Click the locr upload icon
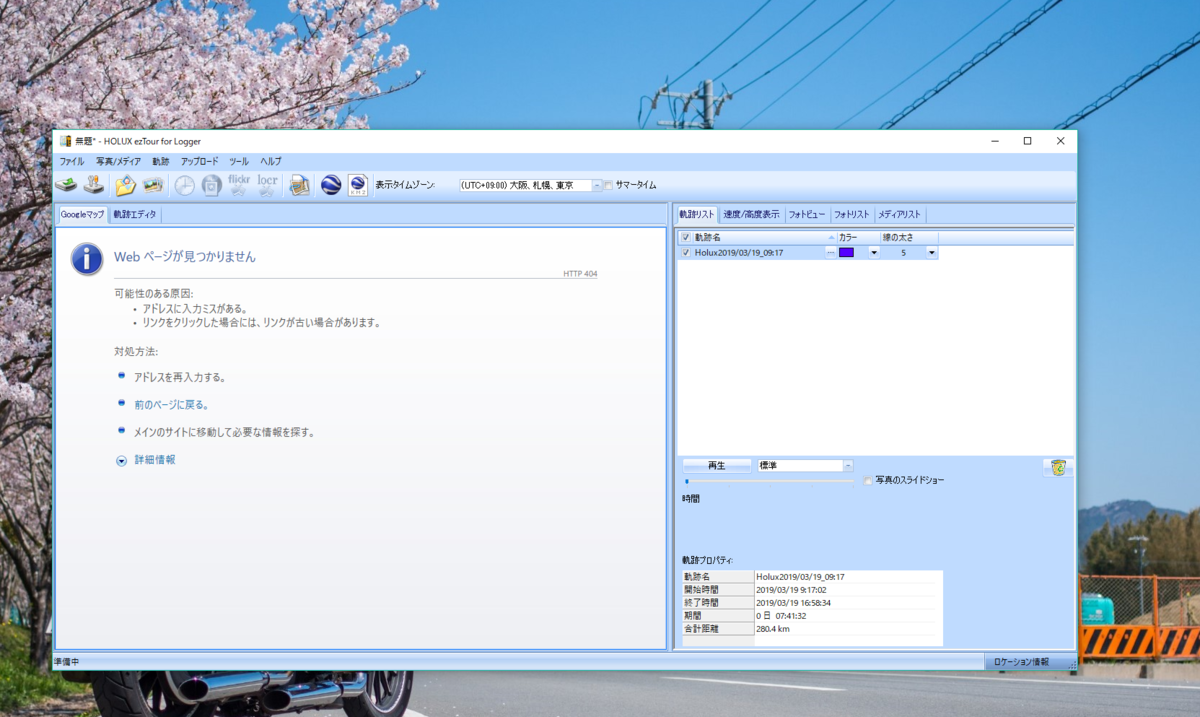The height and width of the screenshot is (717, 1200). tap(266, 185)
